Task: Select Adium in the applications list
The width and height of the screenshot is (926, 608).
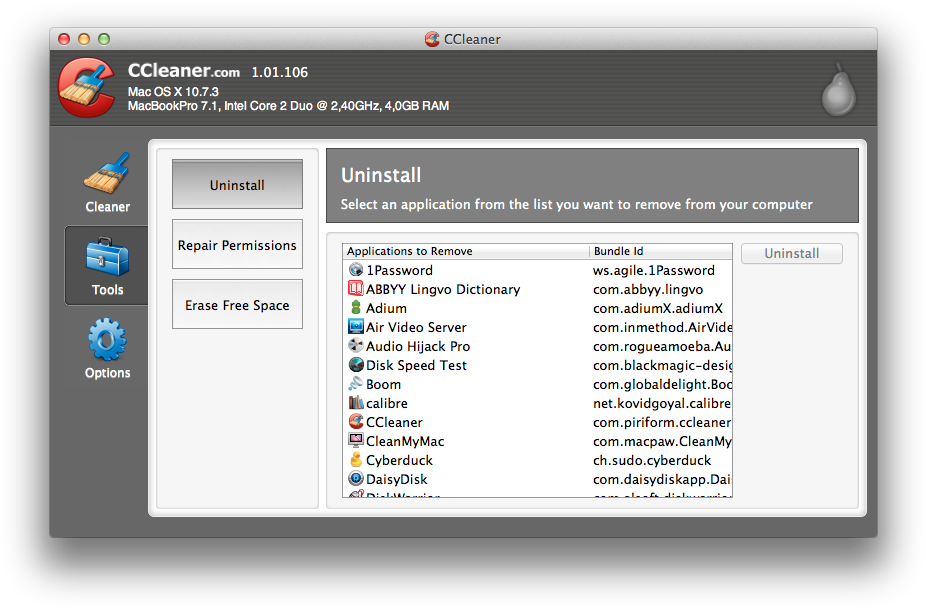Action: [x=386, y=308]
